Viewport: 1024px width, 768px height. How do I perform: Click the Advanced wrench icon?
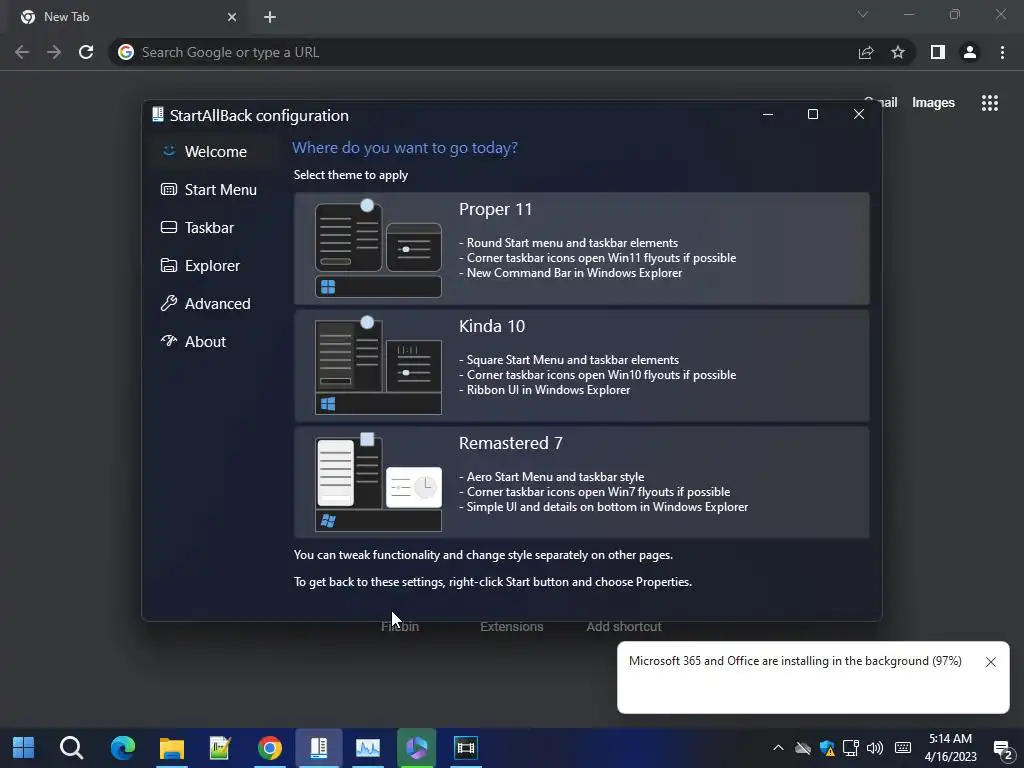(168, 303)
